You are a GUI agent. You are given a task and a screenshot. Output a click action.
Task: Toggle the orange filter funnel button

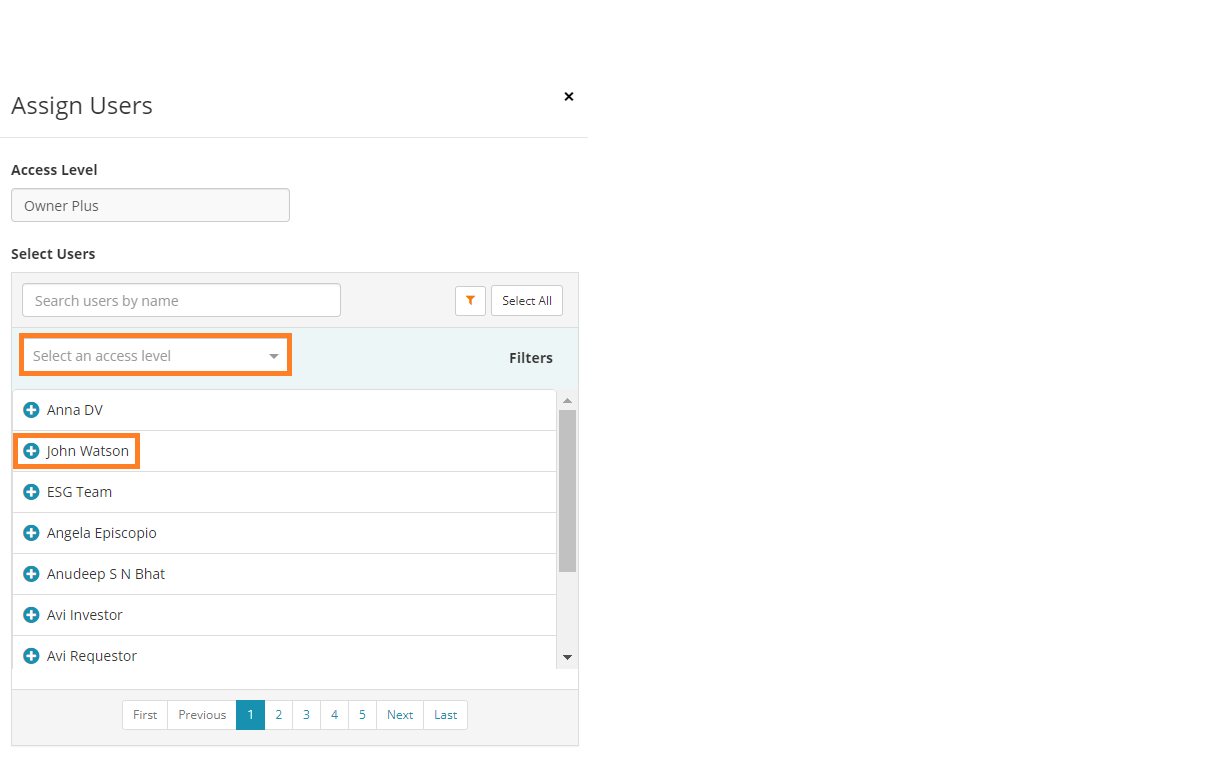pos(470,300)
